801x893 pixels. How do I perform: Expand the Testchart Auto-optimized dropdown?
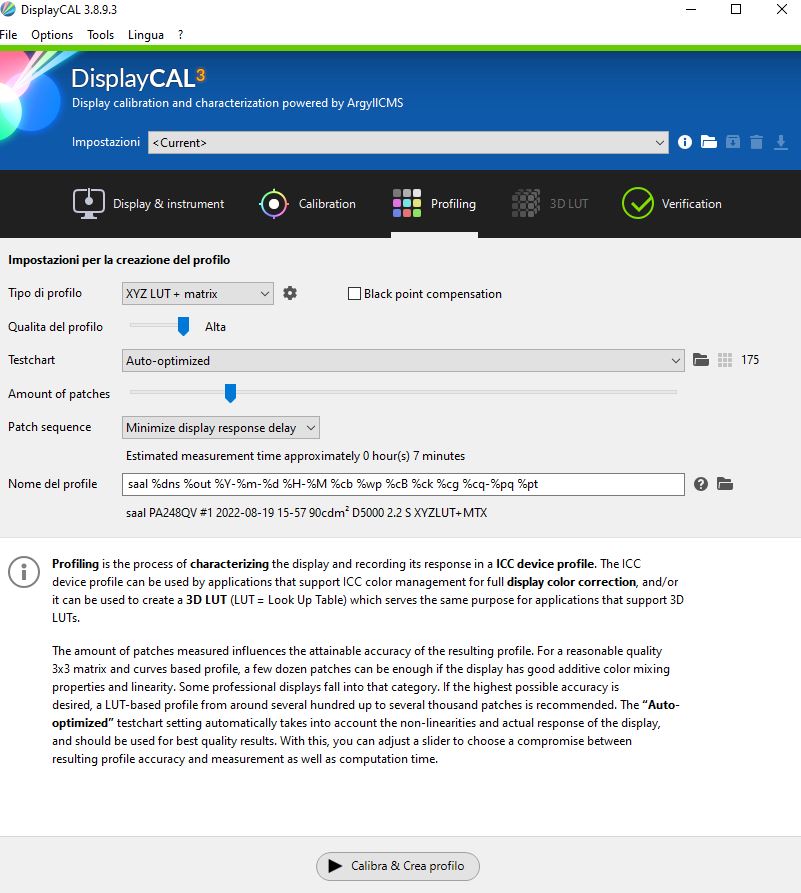pyautogui.click(x=403, y=361)
